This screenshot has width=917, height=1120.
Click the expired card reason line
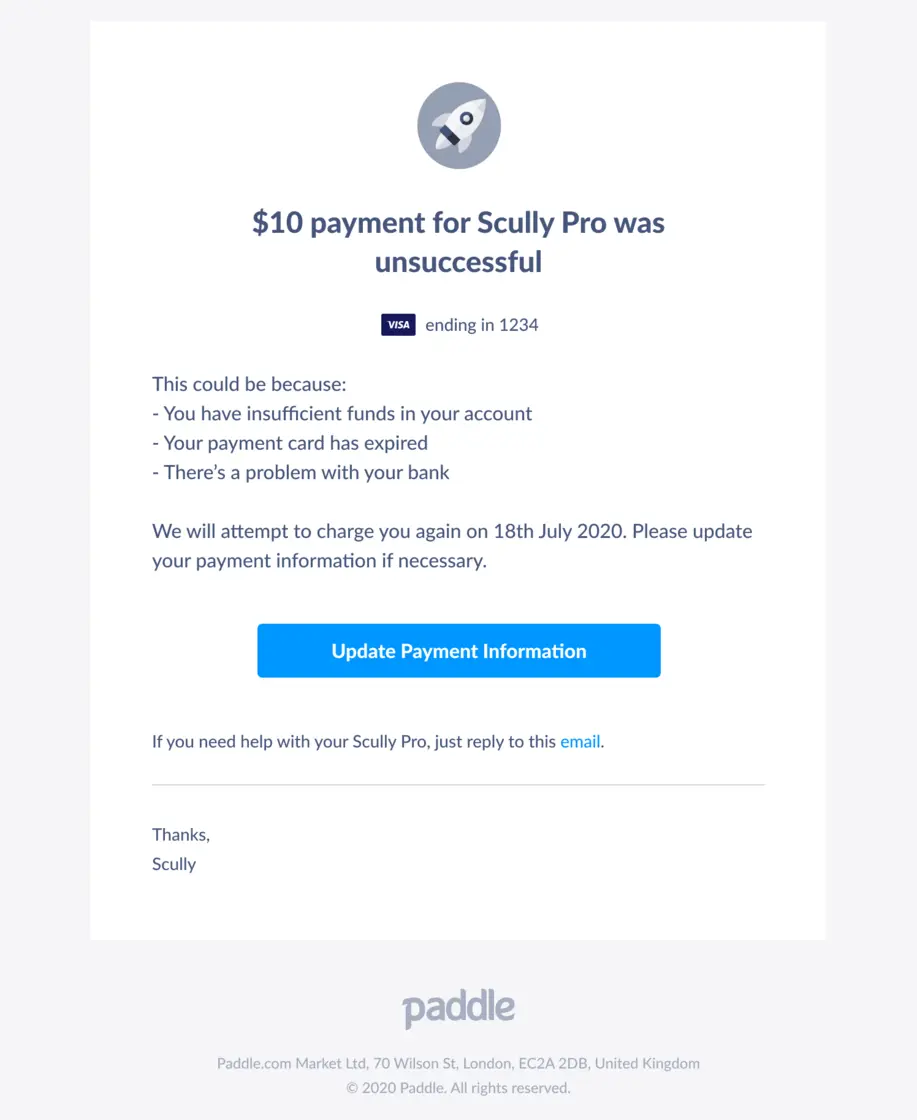coord(290,442)
